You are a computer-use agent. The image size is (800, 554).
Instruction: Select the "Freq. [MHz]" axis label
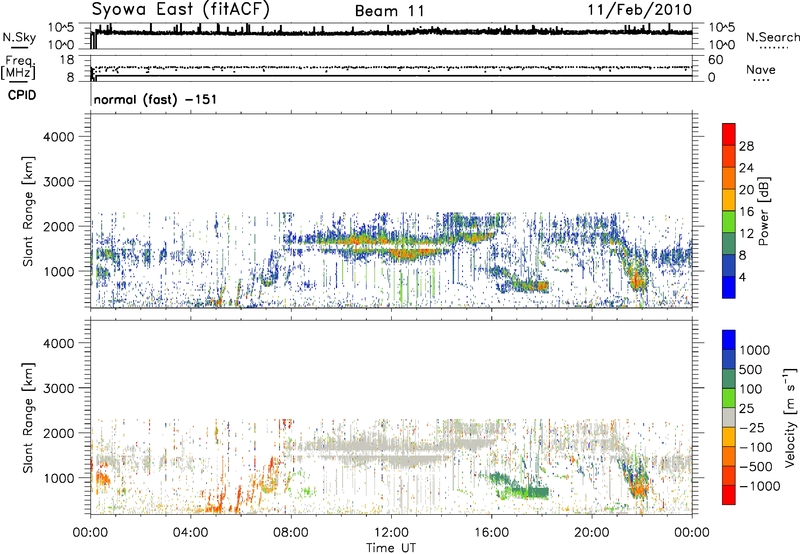tap(19, 67)
